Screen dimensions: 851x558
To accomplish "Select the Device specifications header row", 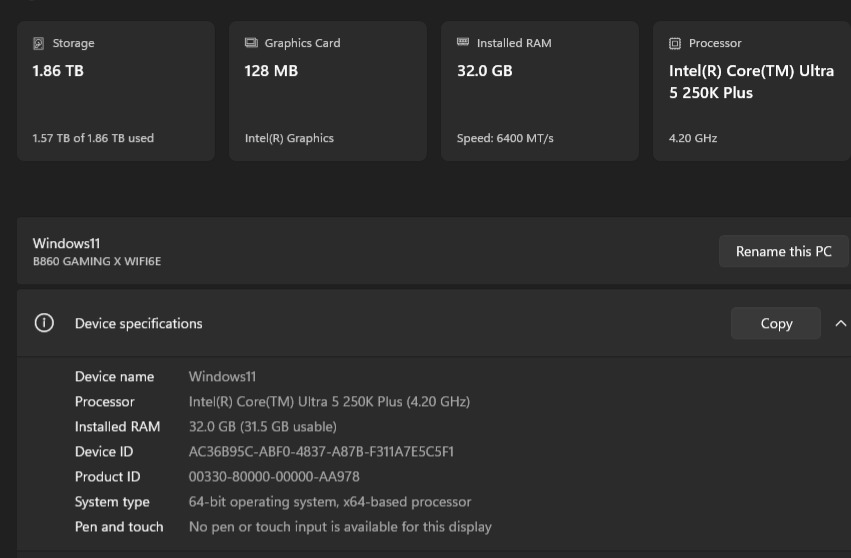I will 434,323.
